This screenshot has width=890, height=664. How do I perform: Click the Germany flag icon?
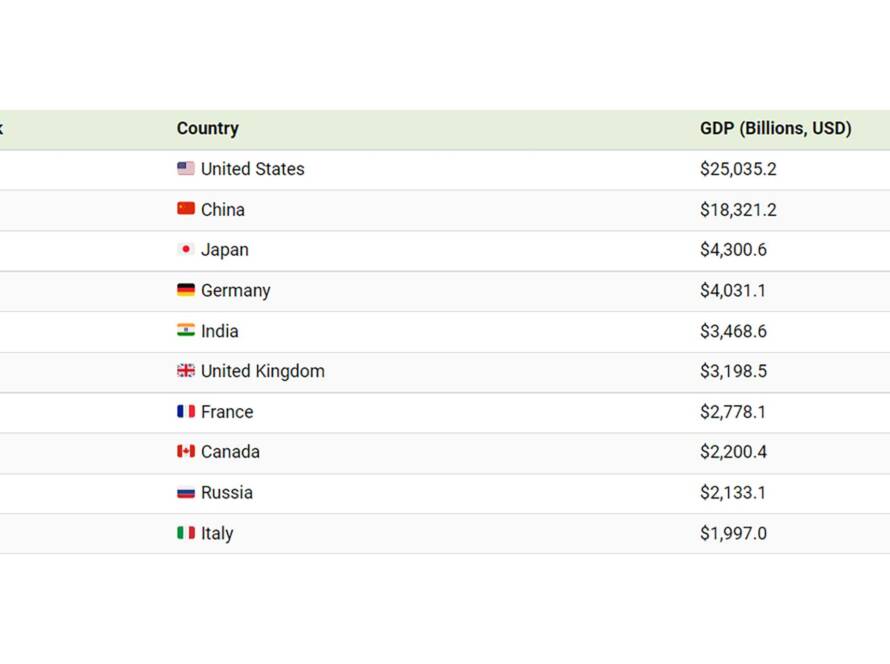(186, 290)
